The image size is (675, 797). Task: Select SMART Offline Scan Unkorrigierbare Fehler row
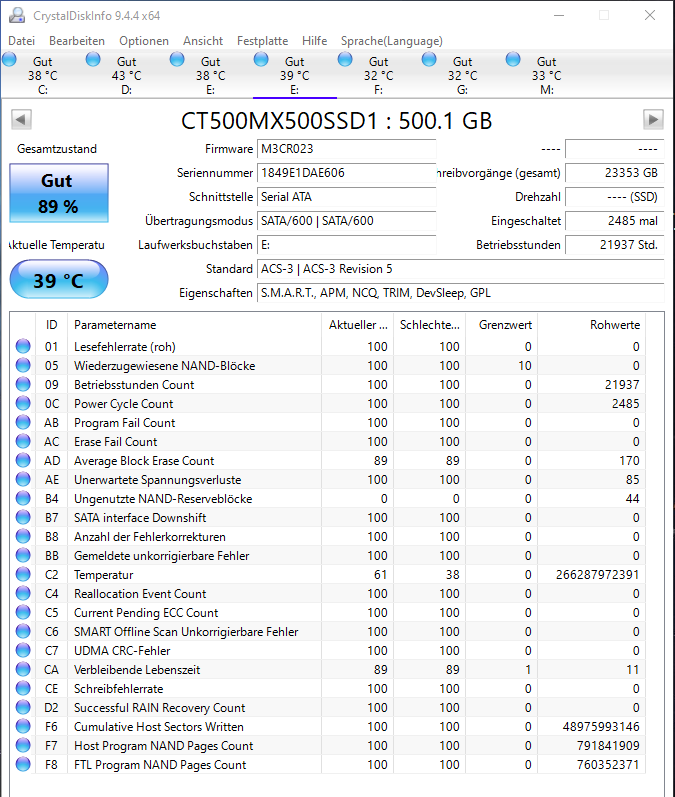click(x=328, y=631)
